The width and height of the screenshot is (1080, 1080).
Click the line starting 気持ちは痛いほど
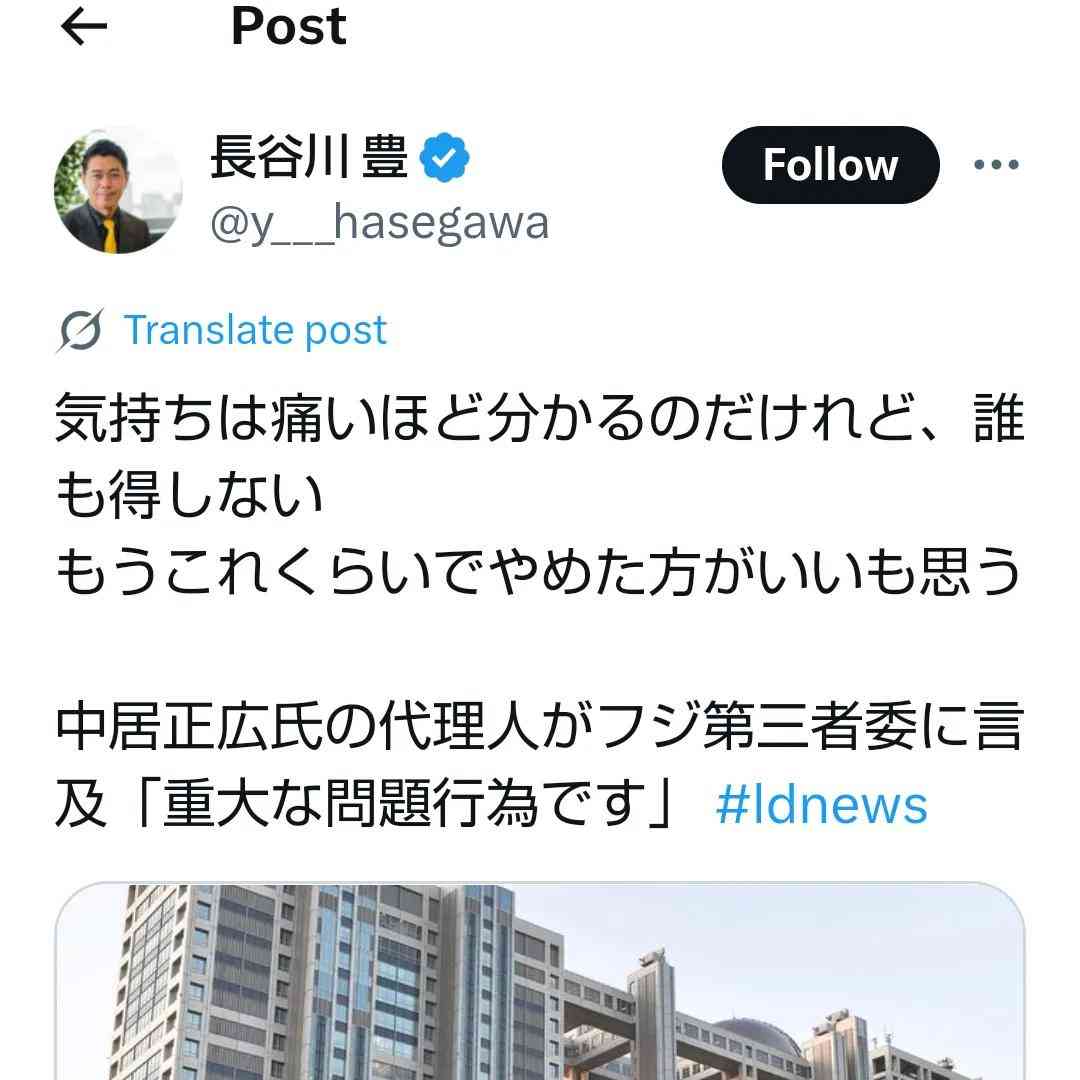[x=540, y=417]
